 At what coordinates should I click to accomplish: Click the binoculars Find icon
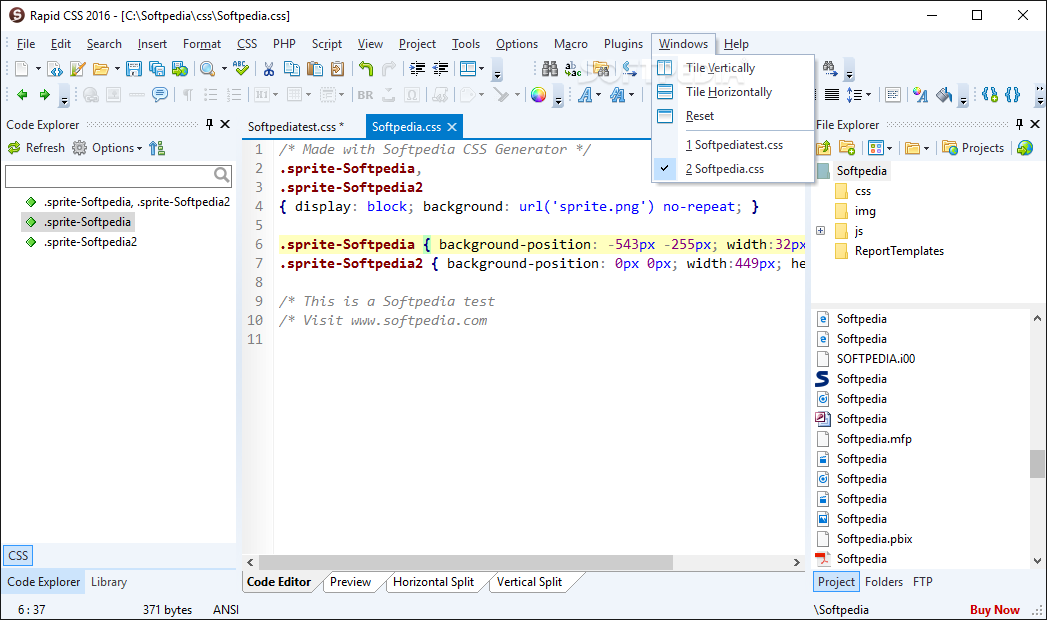tap(550, 69)
